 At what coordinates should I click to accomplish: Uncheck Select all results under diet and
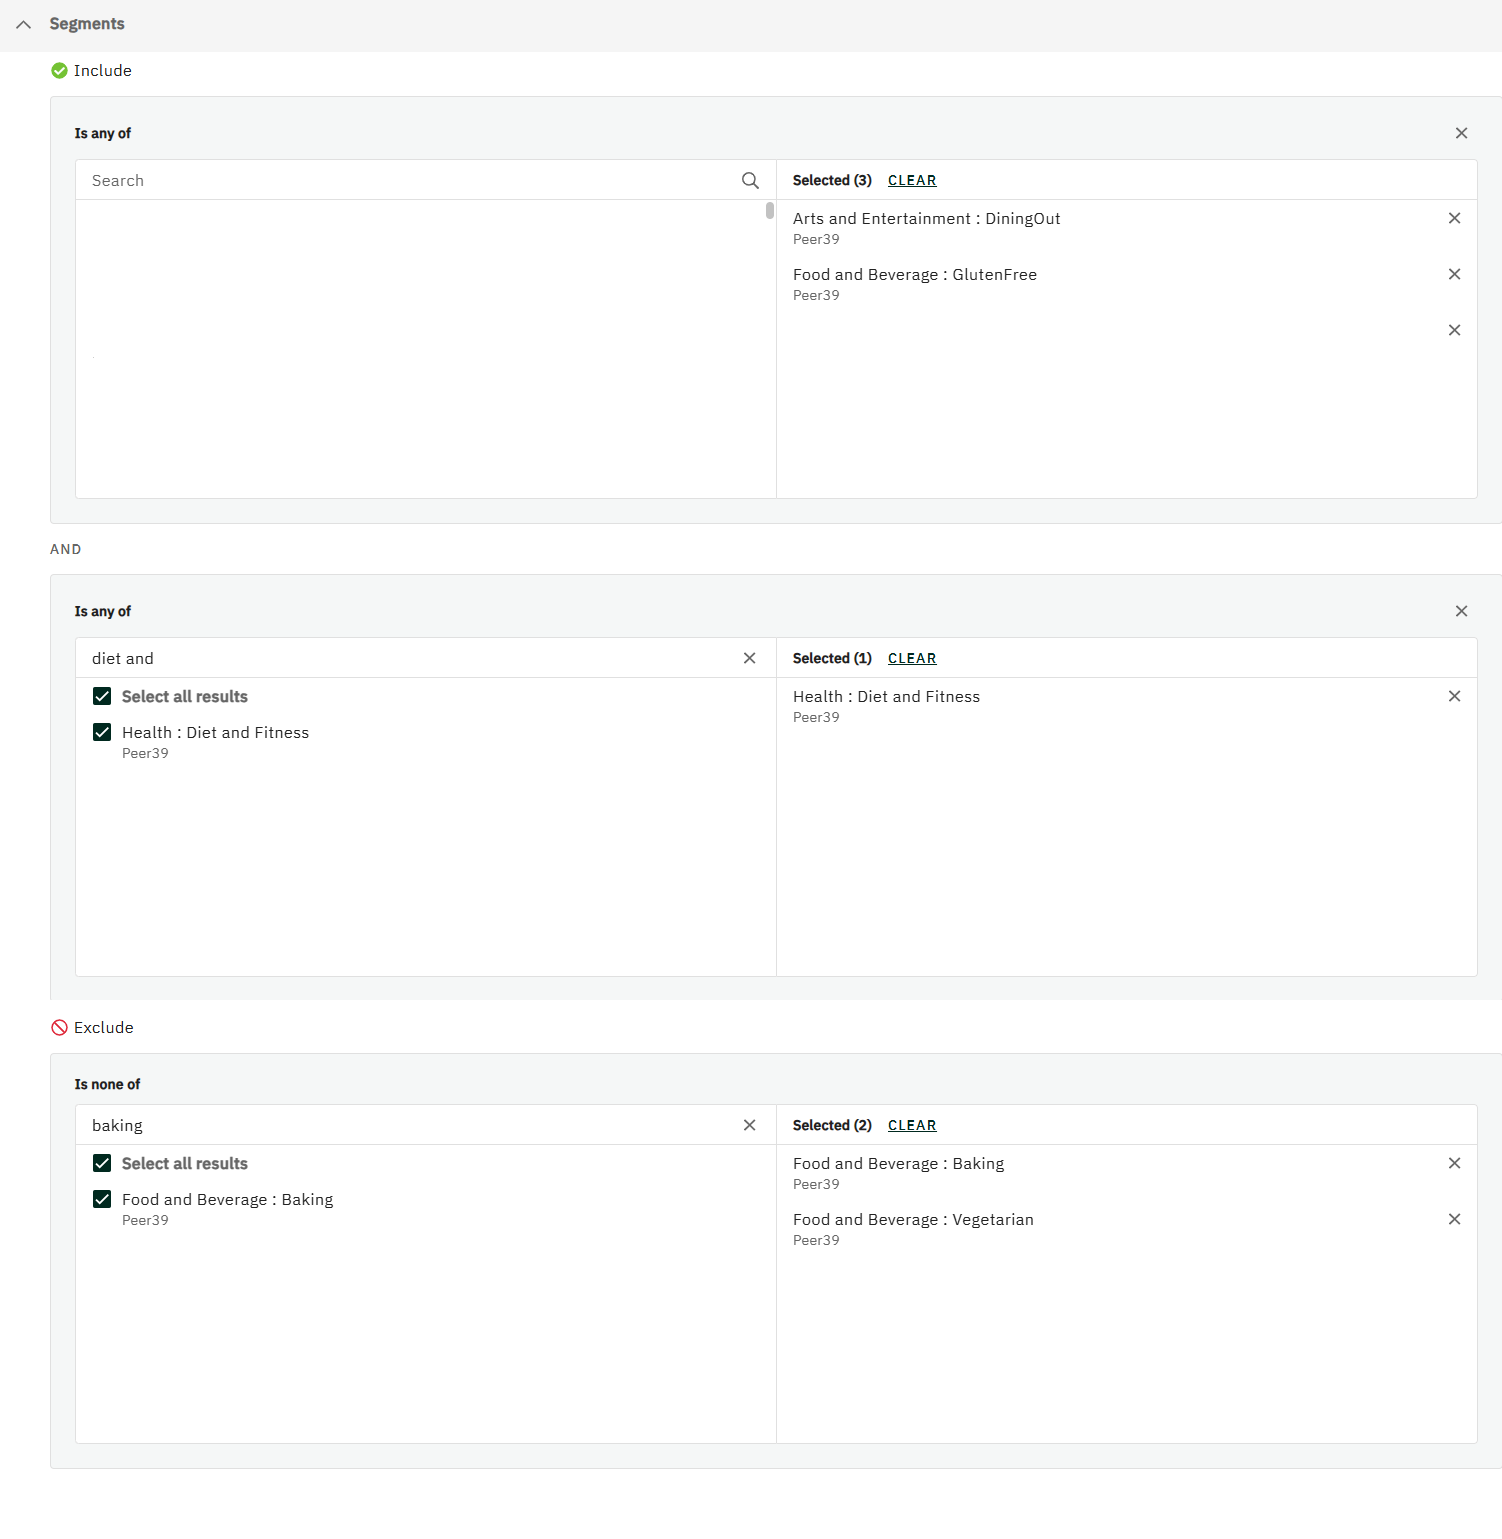coord(102,696)
